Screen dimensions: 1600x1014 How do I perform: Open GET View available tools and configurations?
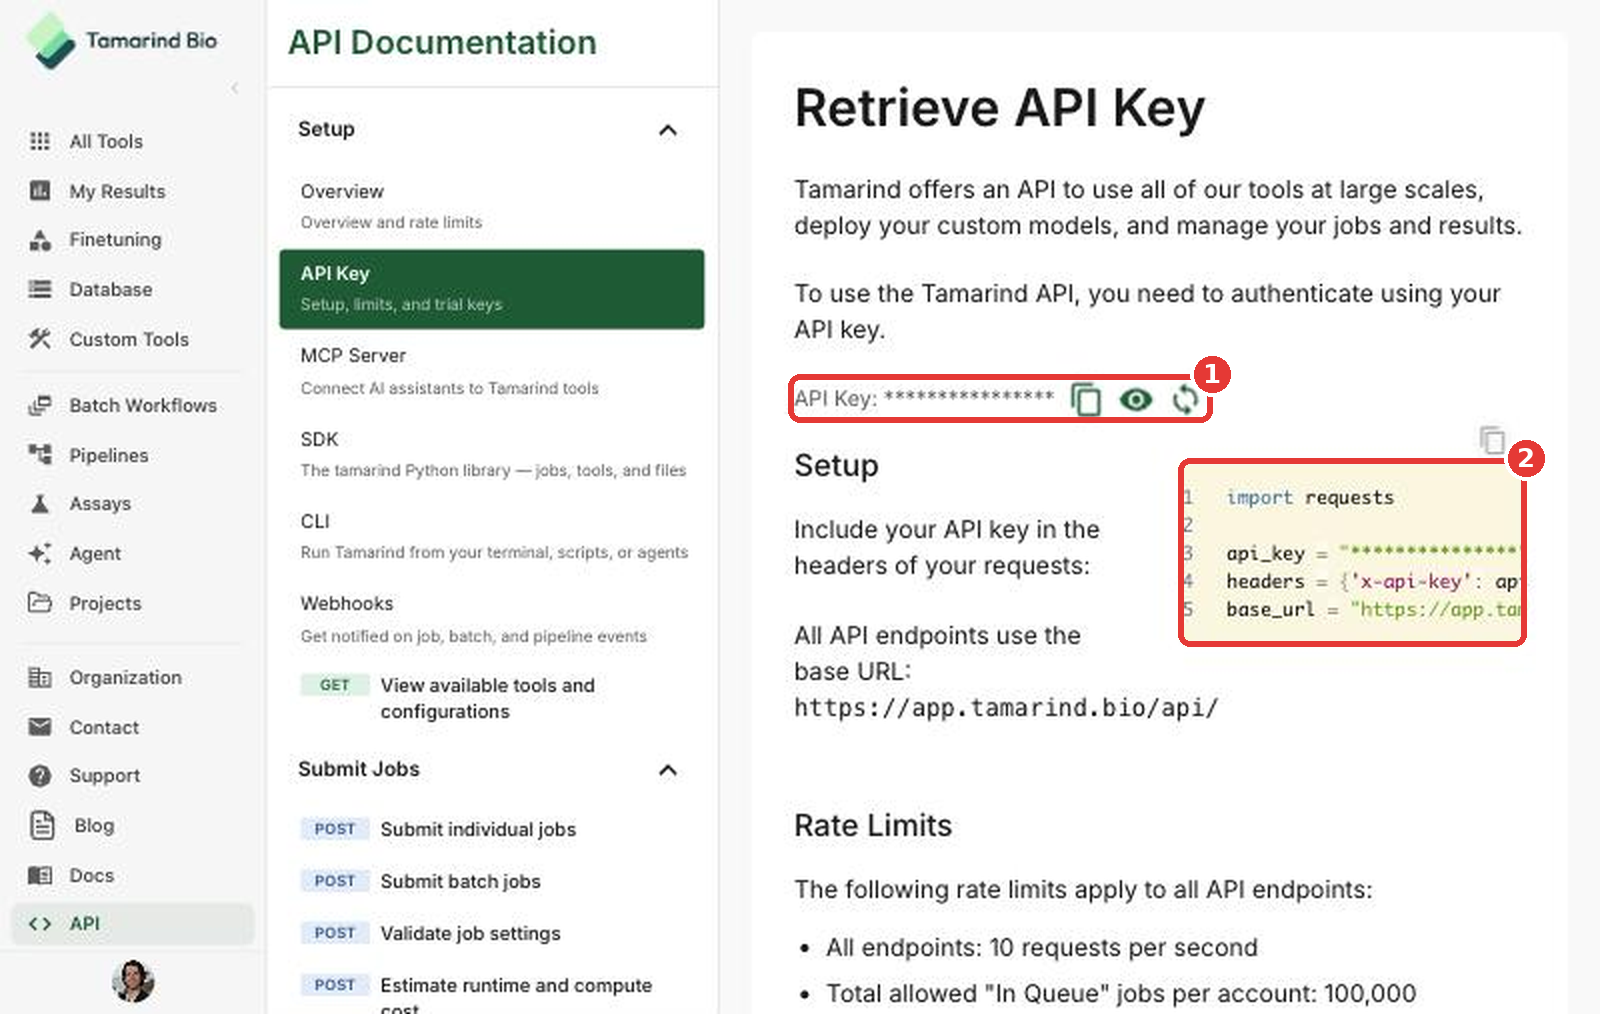tap(492, 698)
